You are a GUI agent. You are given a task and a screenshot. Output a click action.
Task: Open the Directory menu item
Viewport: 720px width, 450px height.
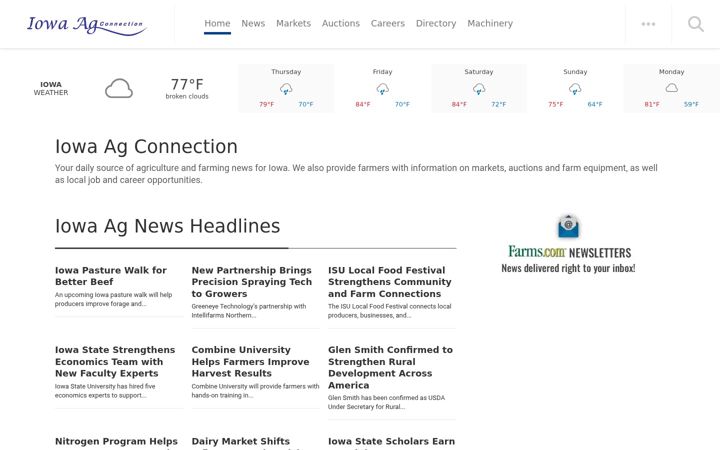[x=436, y=23]
